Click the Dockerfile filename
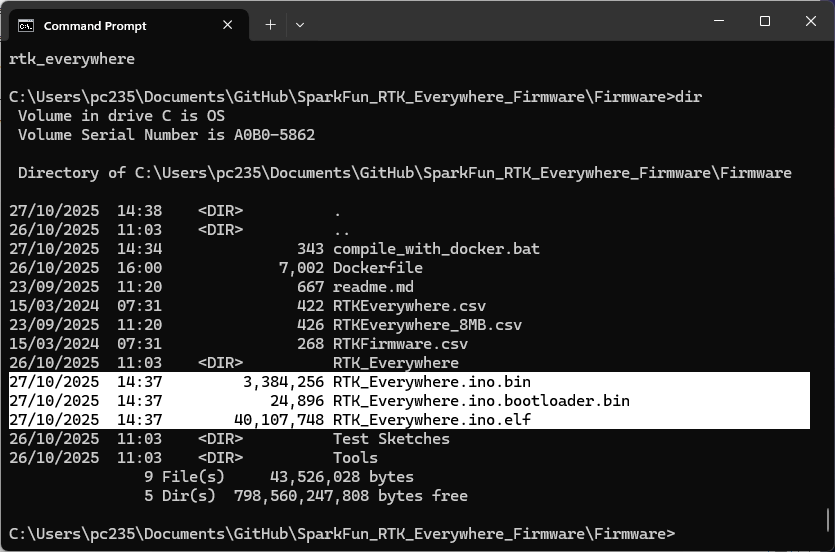The width and height of the screenshot is (835, 552). tap(378, 268)
